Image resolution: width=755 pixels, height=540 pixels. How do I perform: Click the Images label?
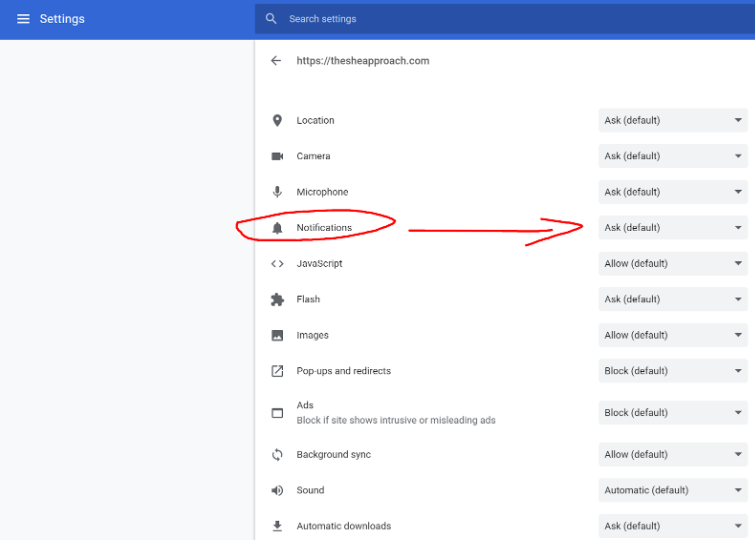(x=312, y=335)
